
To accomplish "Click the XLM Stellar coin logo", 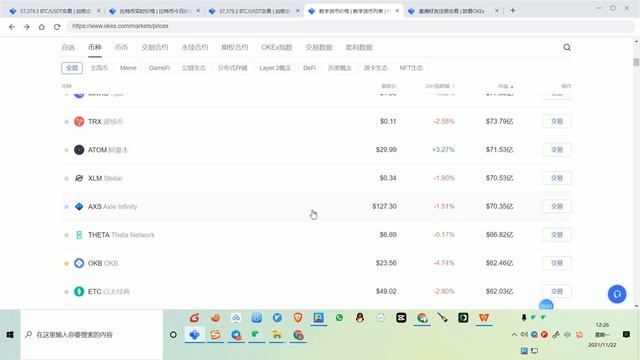I will coord(79,178).
